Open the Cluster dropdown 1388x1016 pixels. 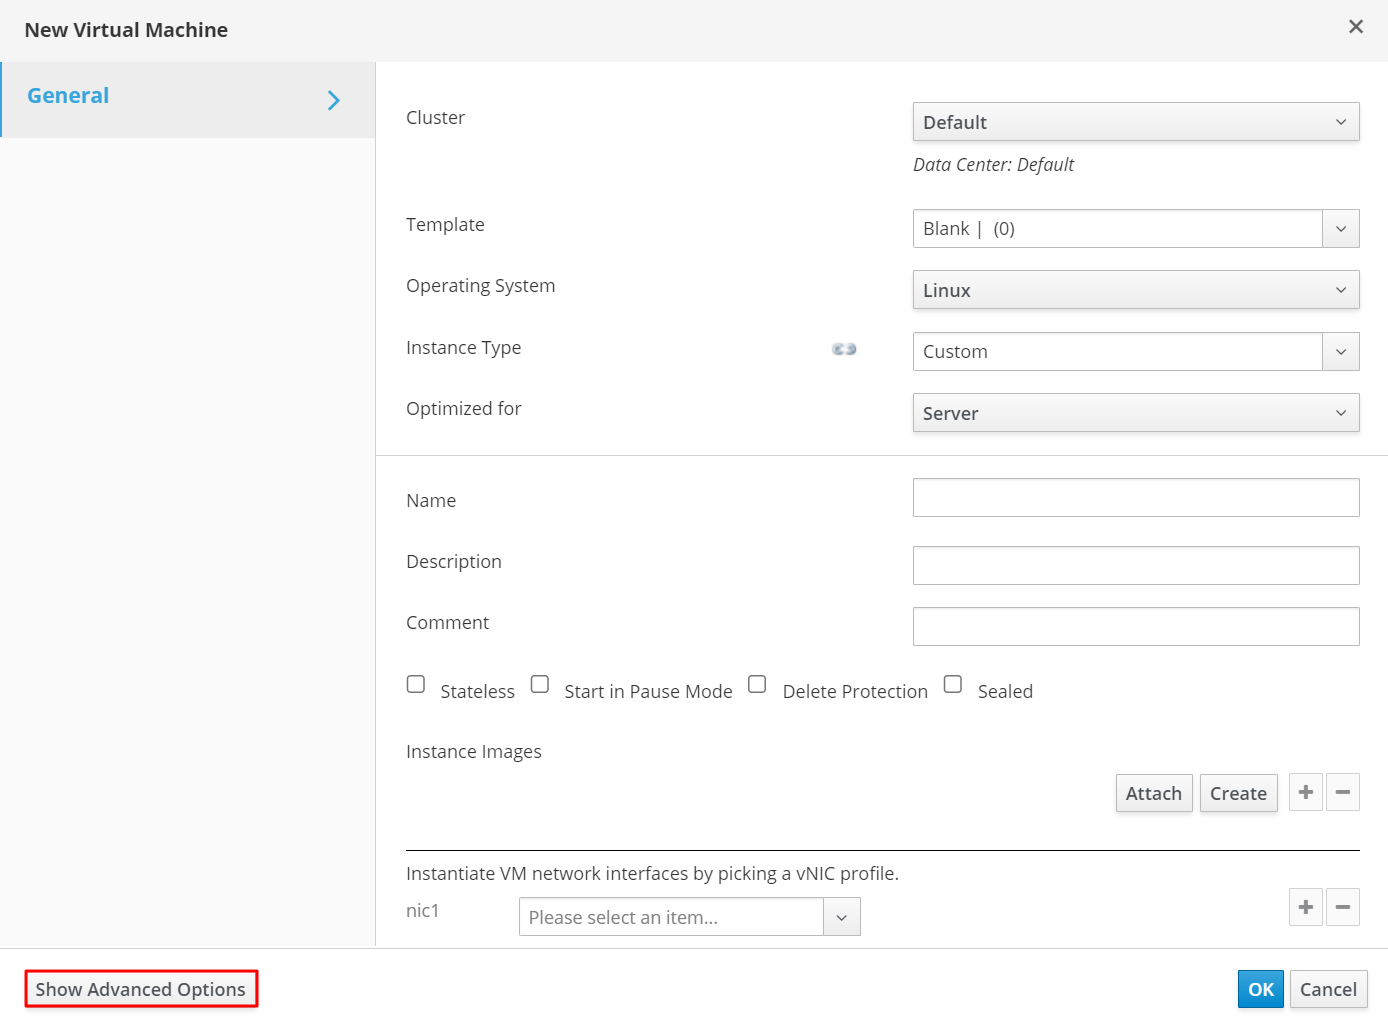pyautogui.click(x=1135, y=122)
